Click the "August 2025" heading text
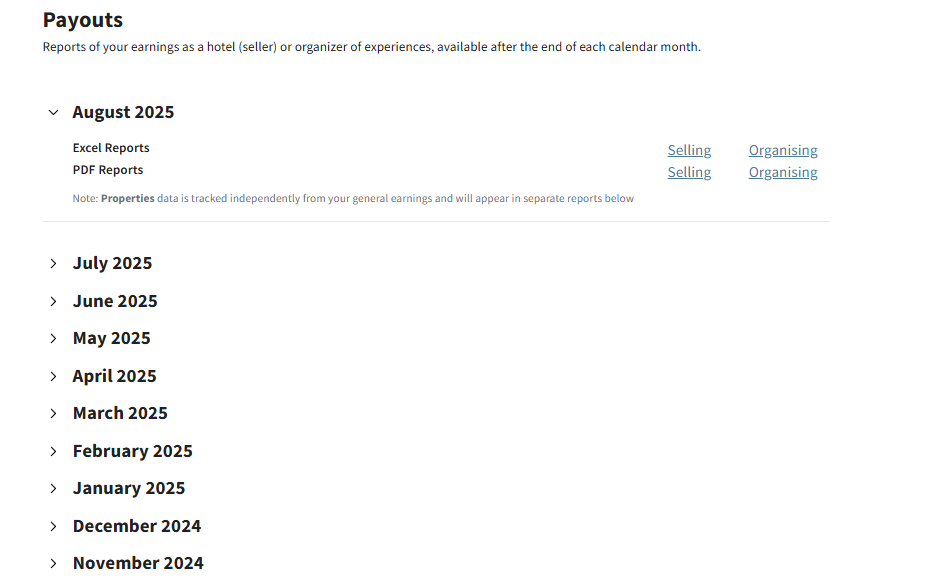The image size is (932, 586). click(x=123, y=113)
